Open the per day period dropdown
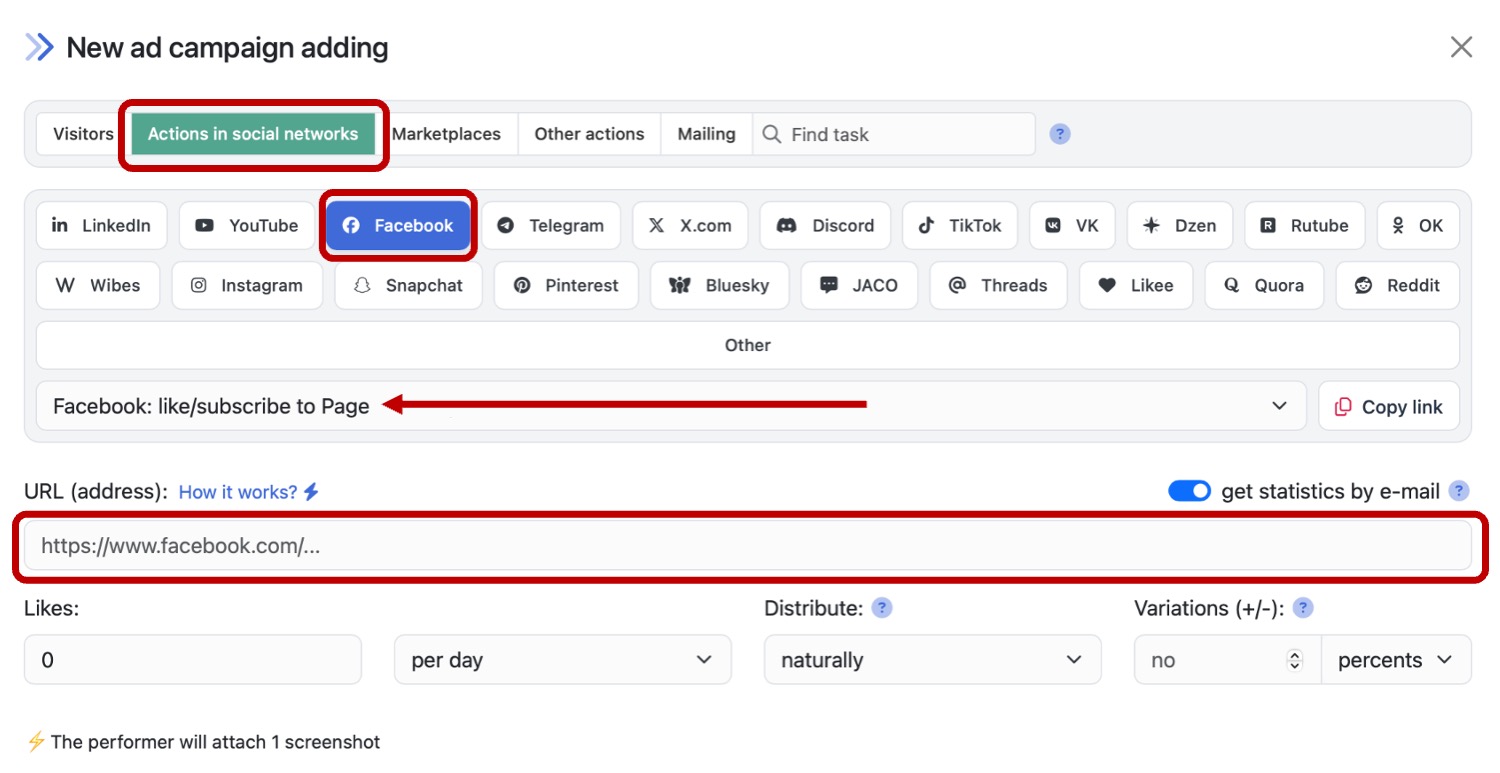 [562, 660]
